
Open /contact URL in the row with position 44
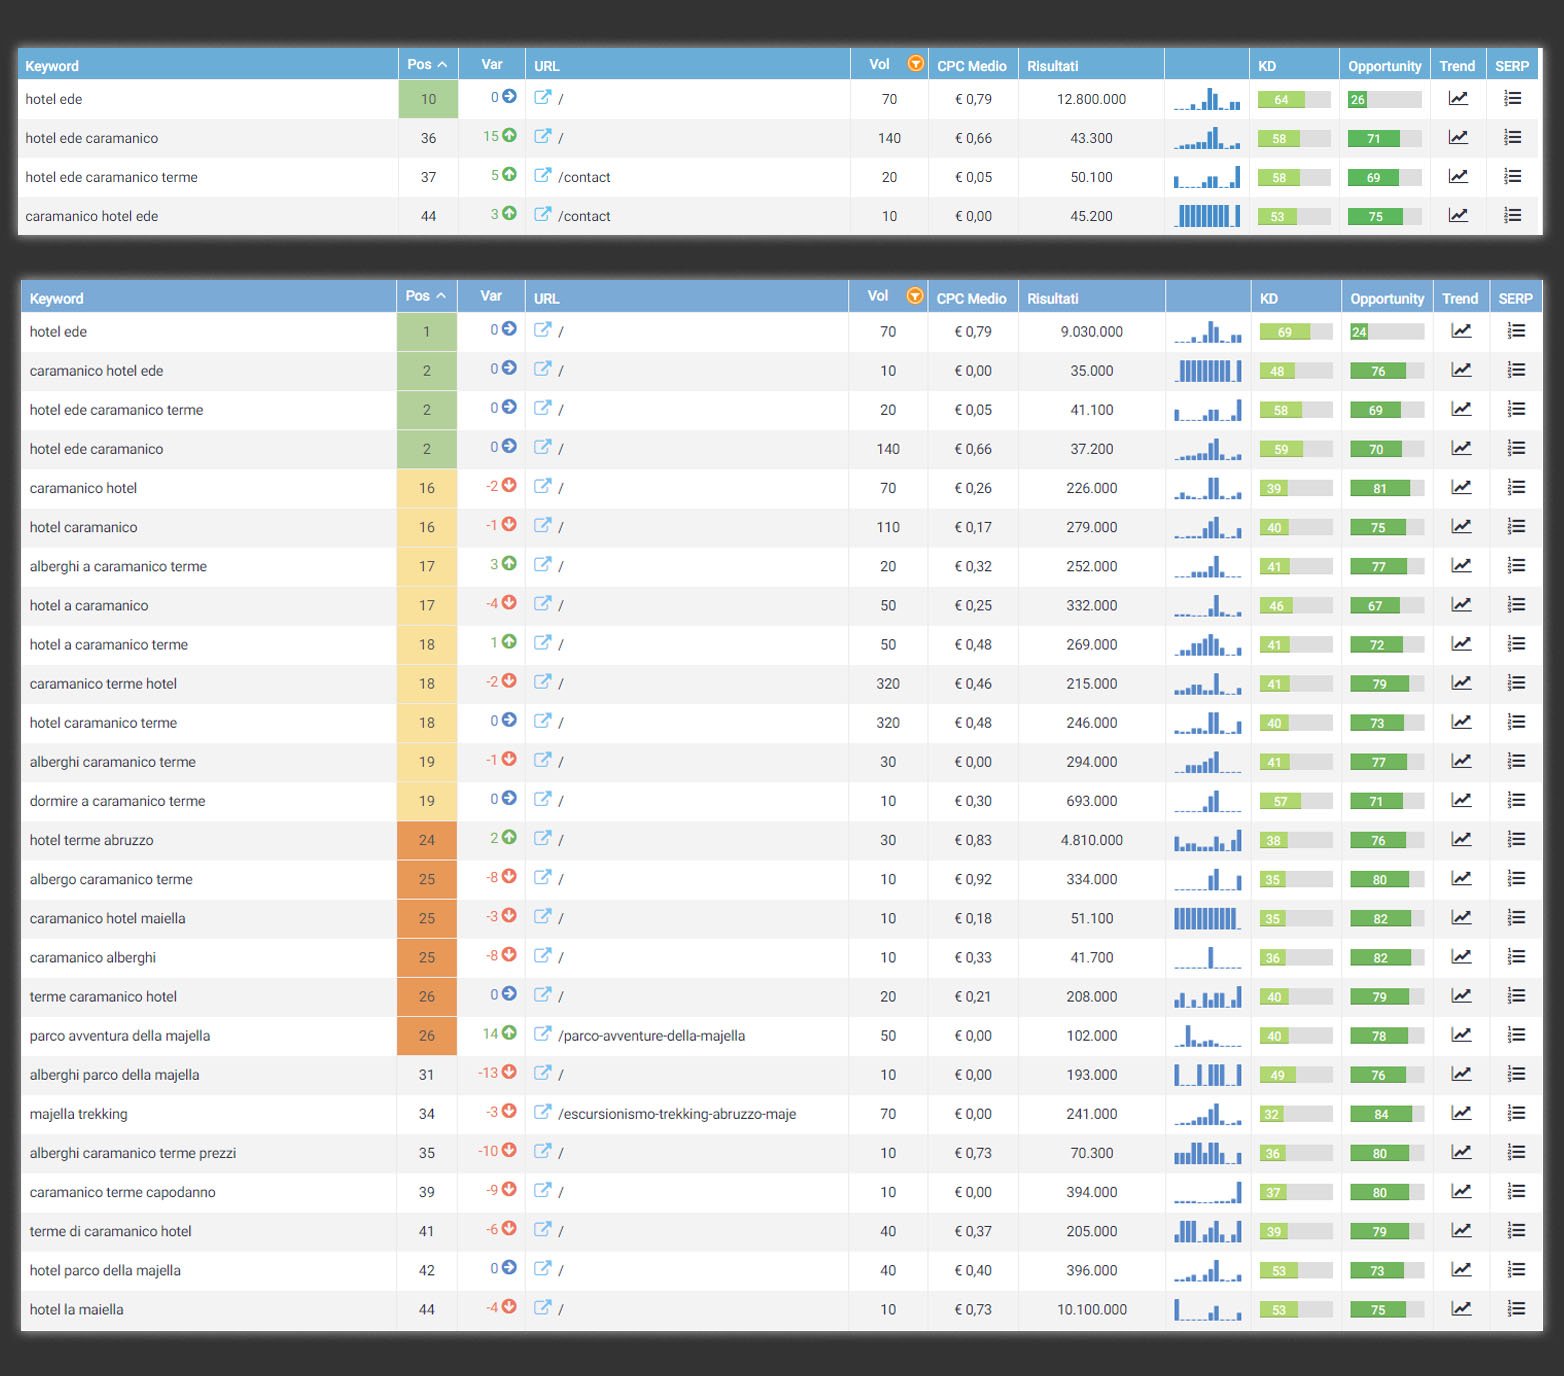(x=584, y=216)
